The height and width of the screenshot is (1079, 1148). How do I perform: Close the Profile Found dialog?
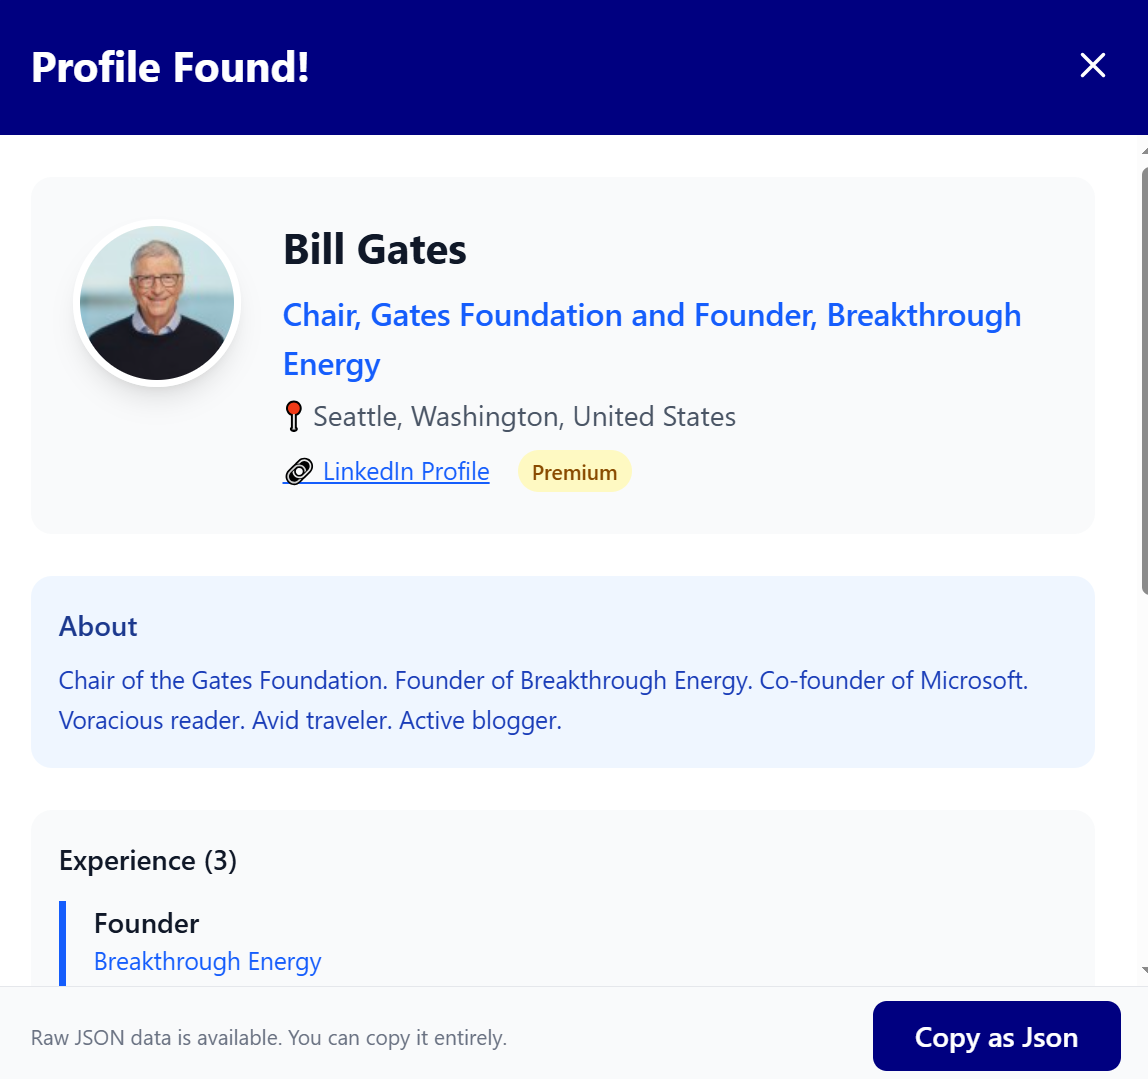(1092, 66)
